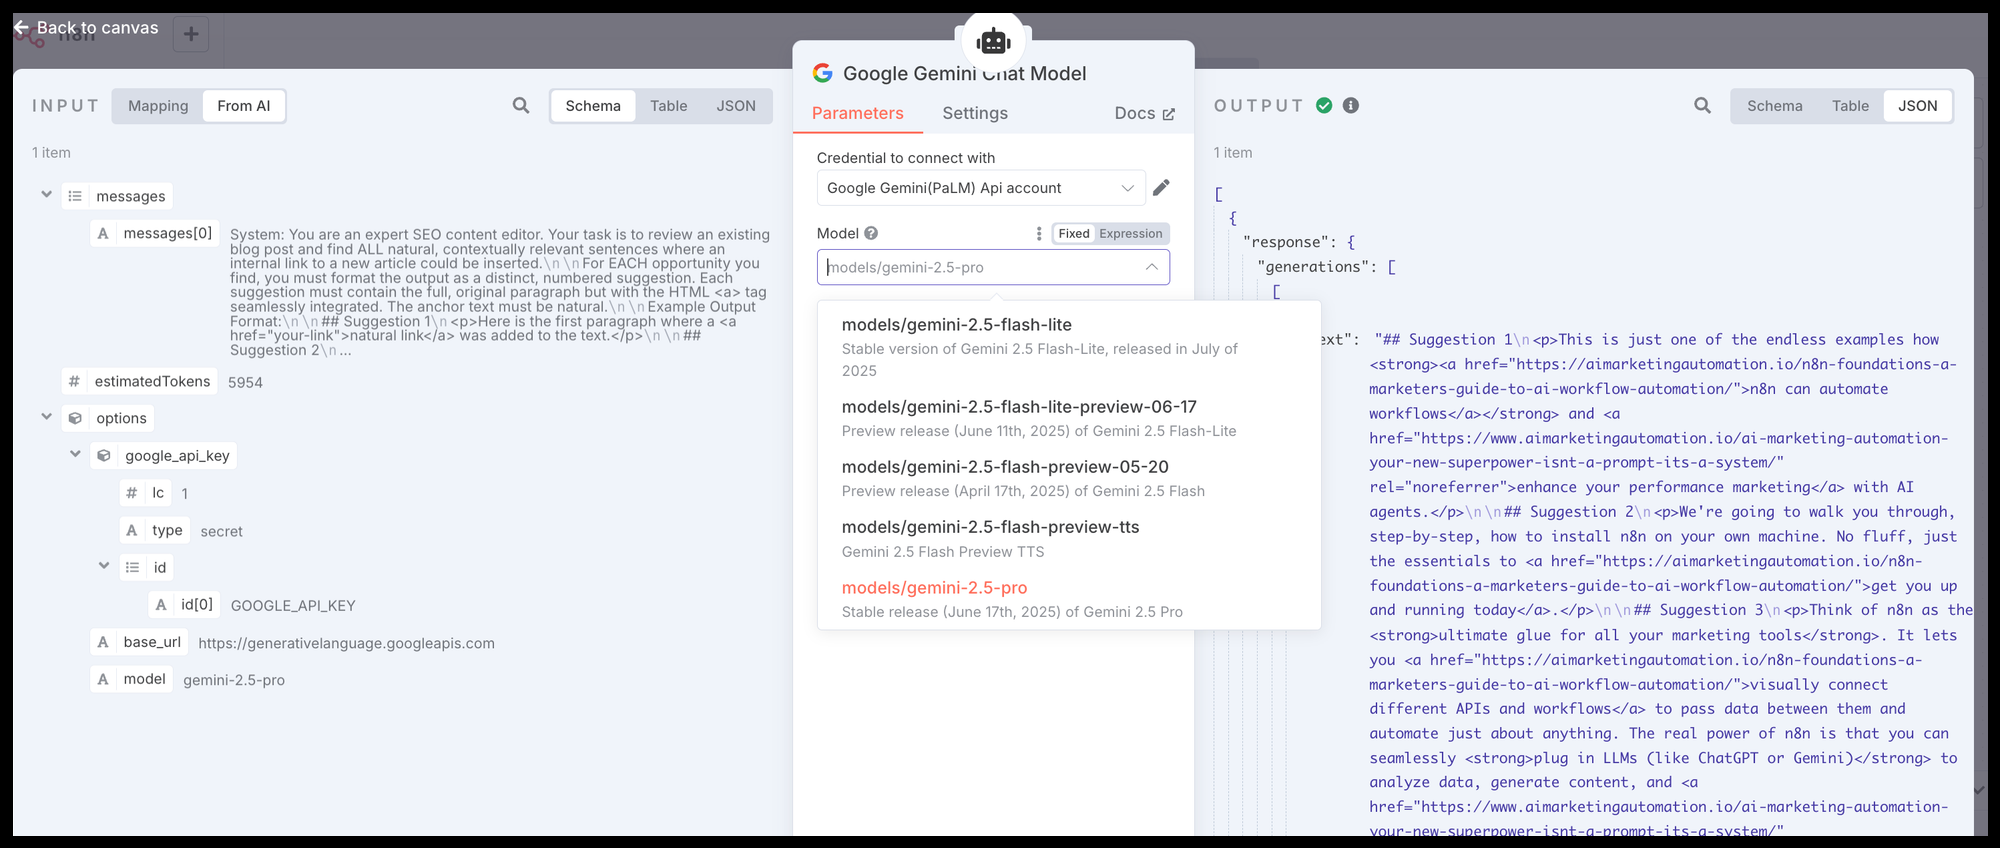2000x848 pixels.
Task: Switch input to Mapping mode
Action: point(158,106)
